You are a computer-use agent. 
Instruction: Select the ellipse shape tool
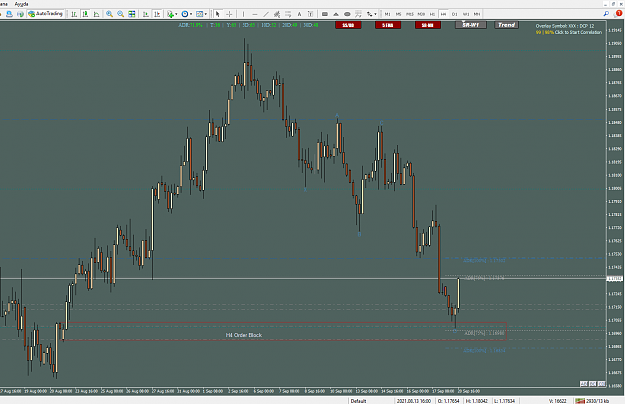(x=347, y=14)
